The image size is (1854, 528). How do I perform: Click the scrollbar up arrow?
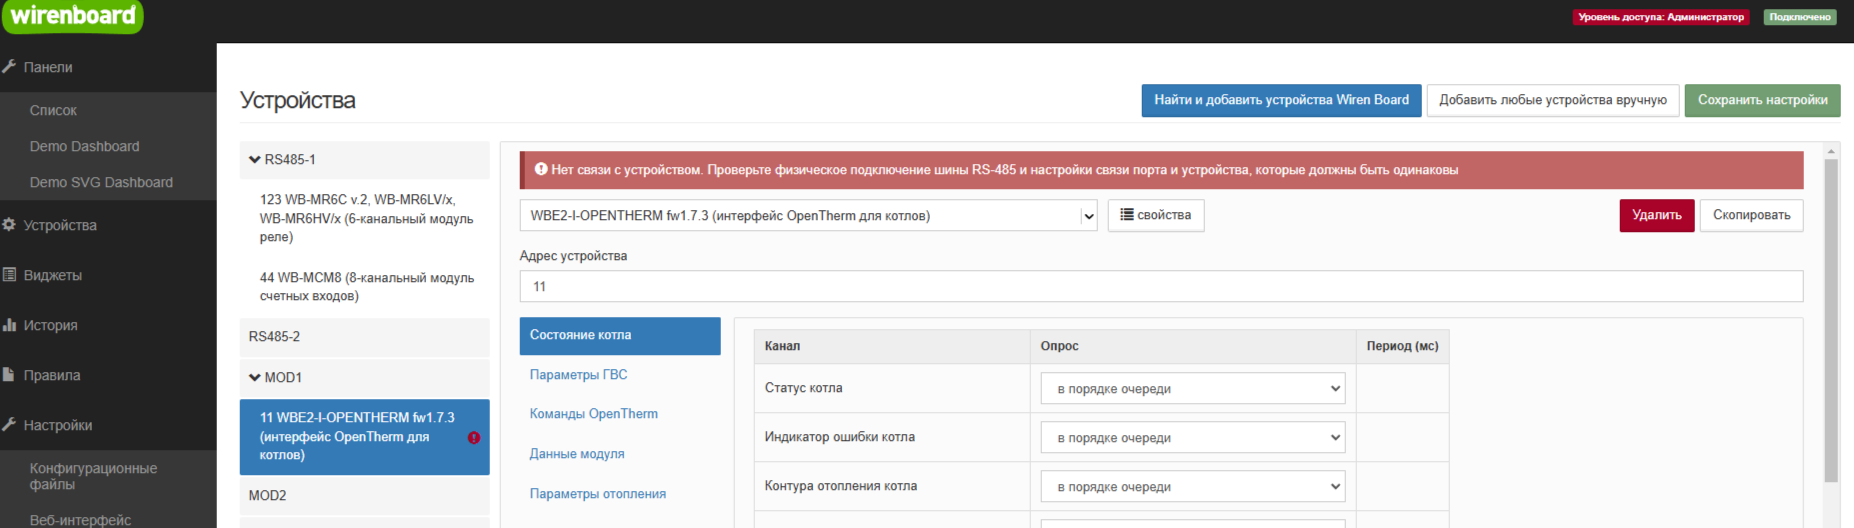1831,151
